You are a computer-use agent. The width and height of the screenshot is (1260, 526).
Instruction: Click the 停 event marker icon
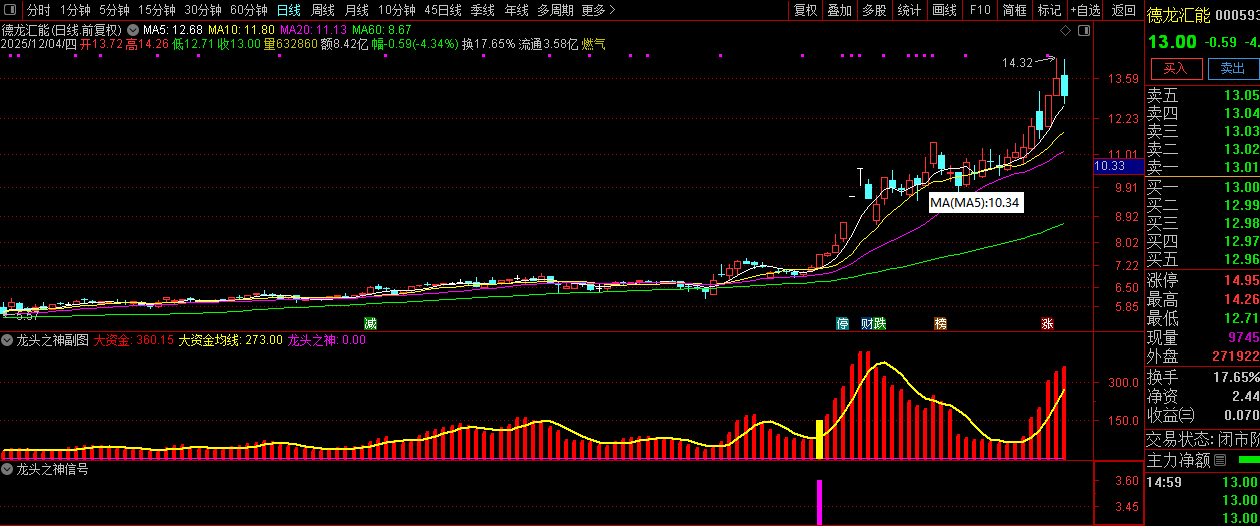[842, 324]
